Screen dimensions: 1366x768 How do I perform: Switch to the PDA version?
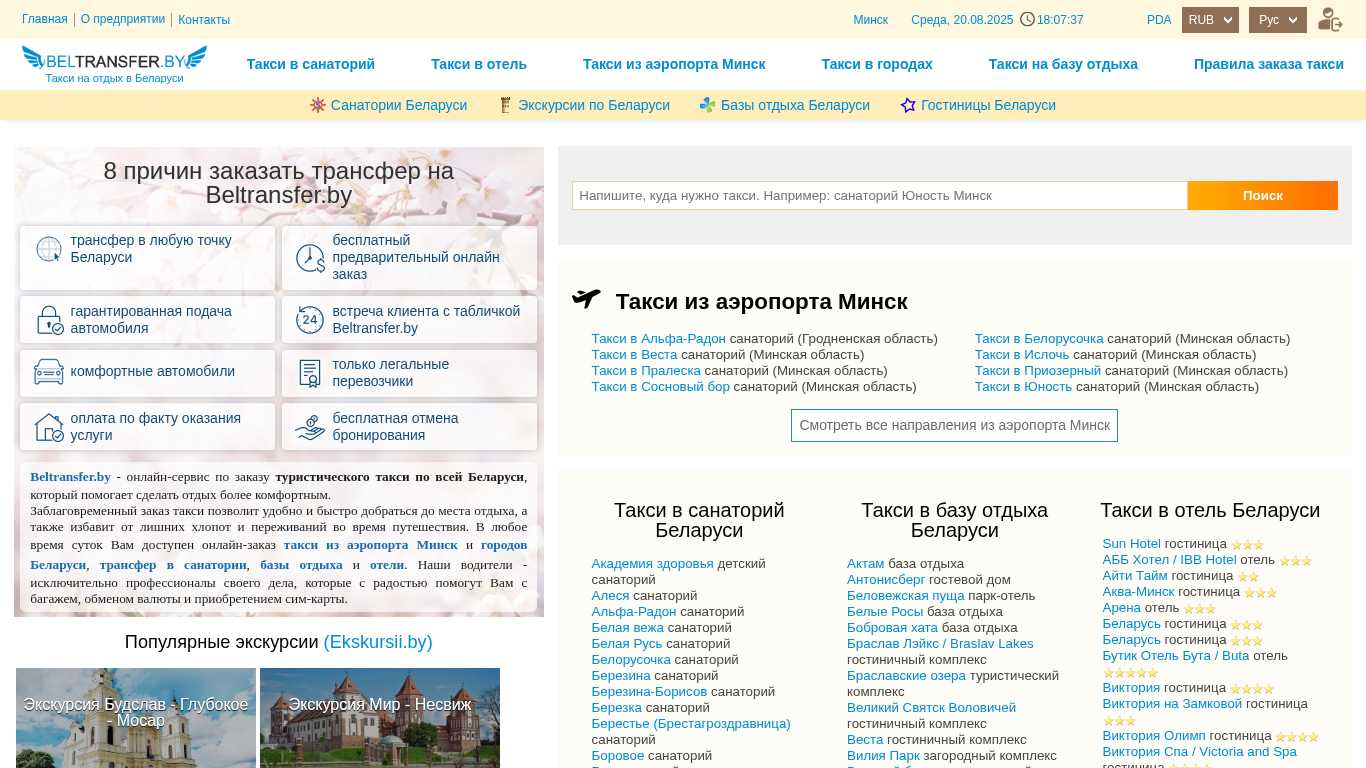coord(1159,20)
